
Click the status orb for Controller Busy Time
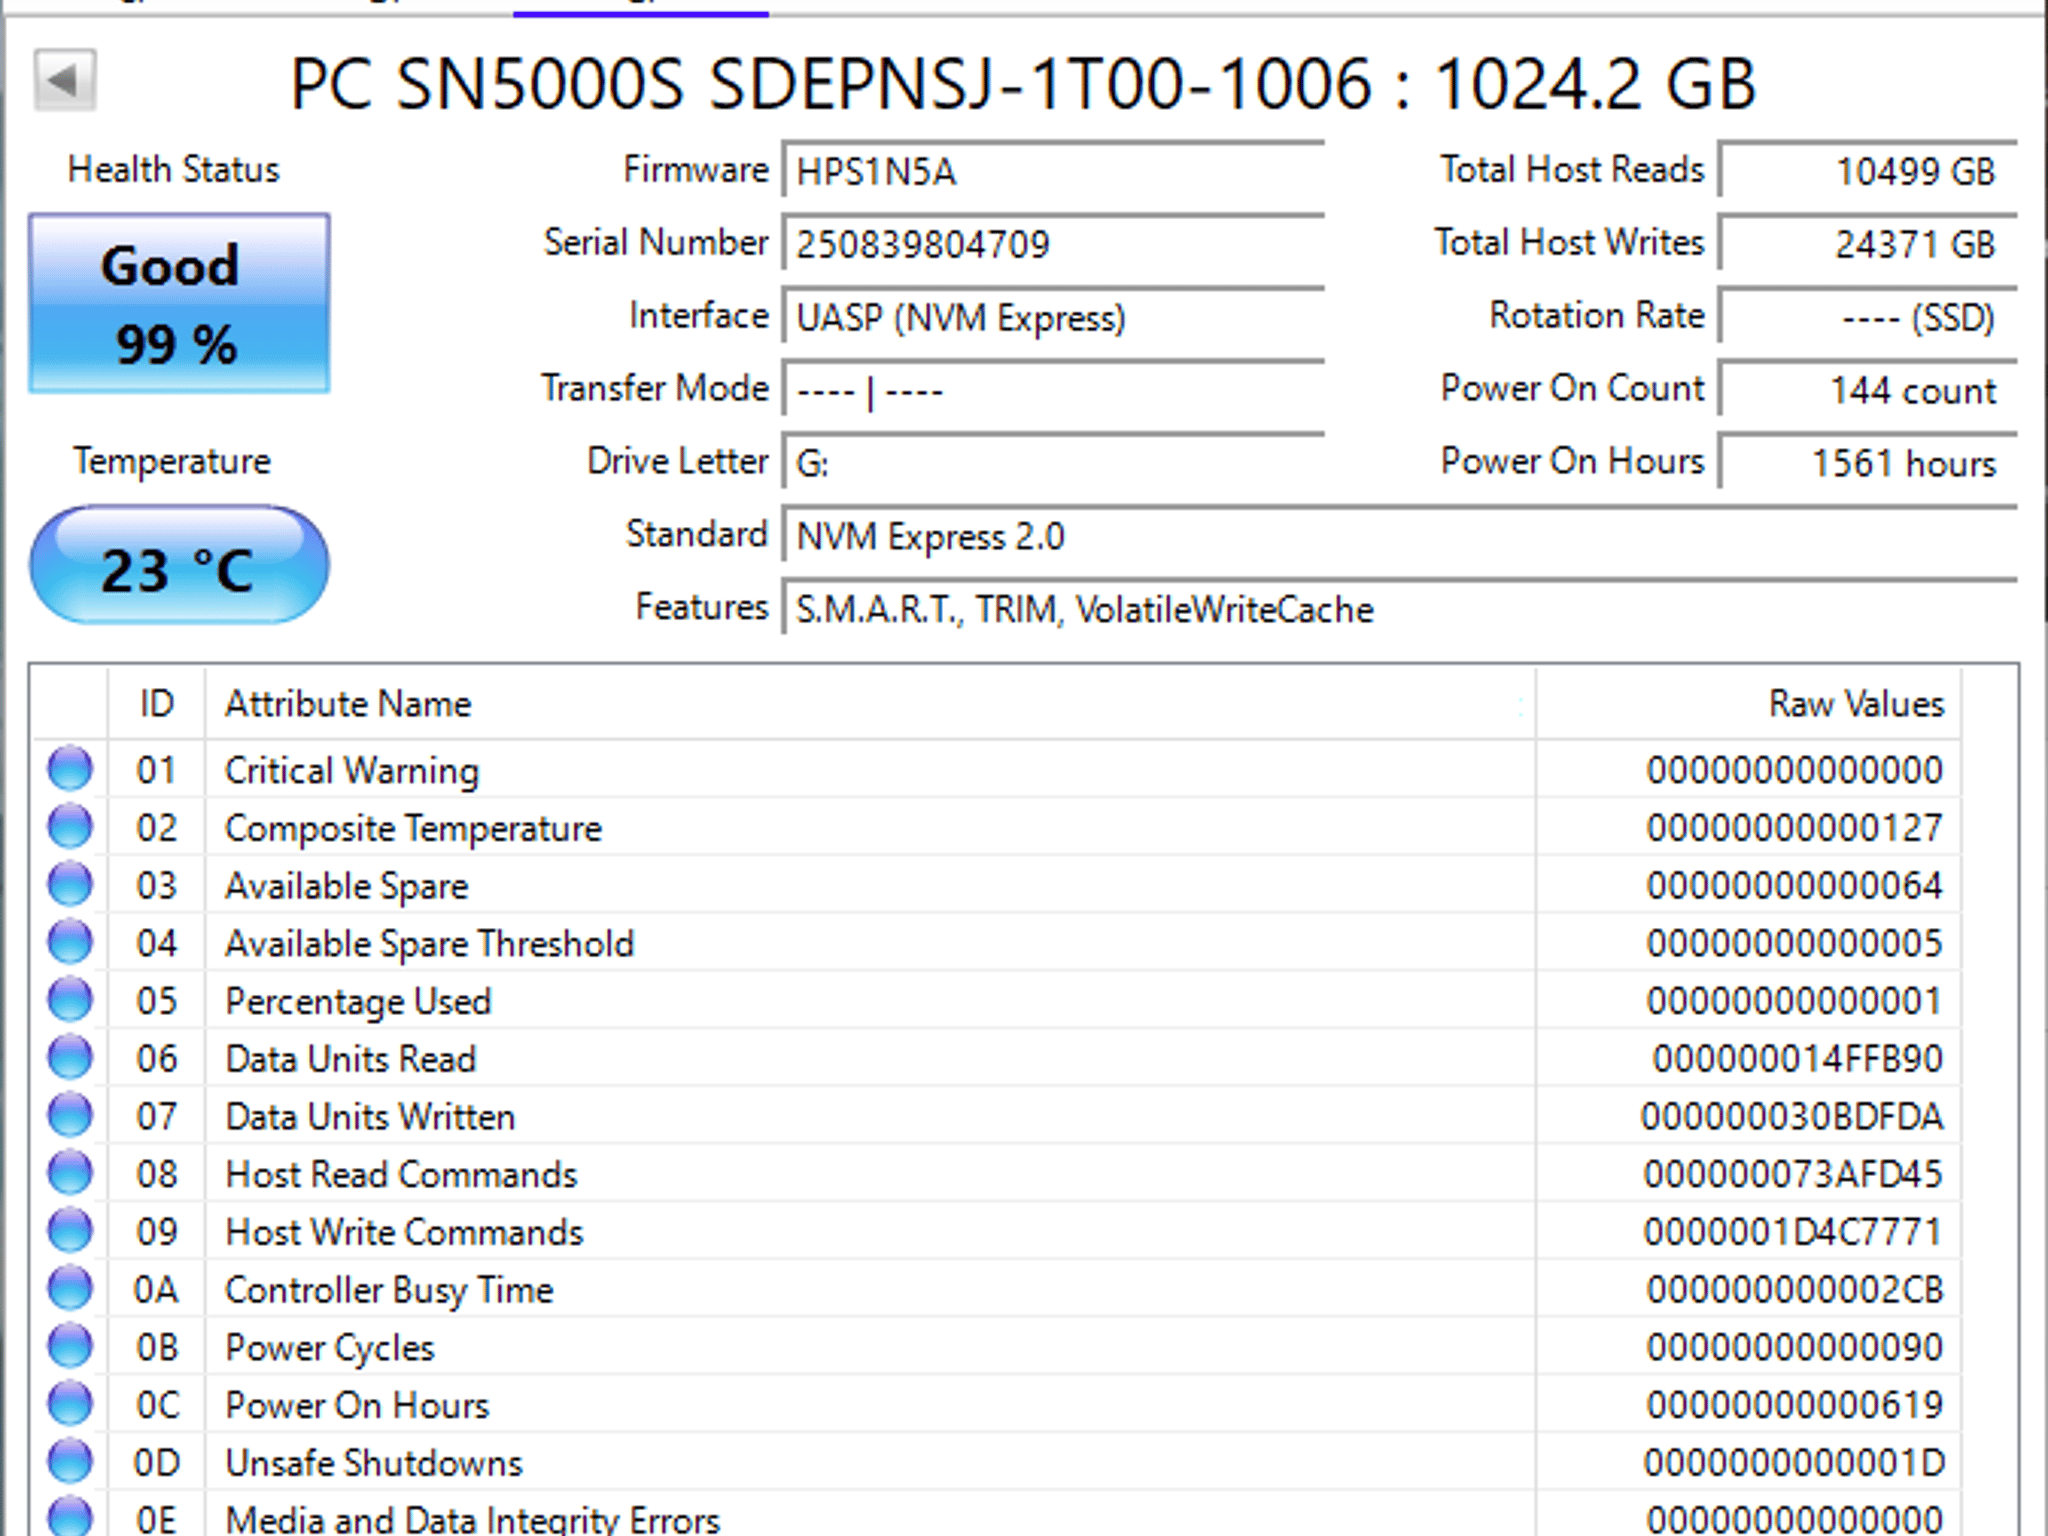point(70,1289)
